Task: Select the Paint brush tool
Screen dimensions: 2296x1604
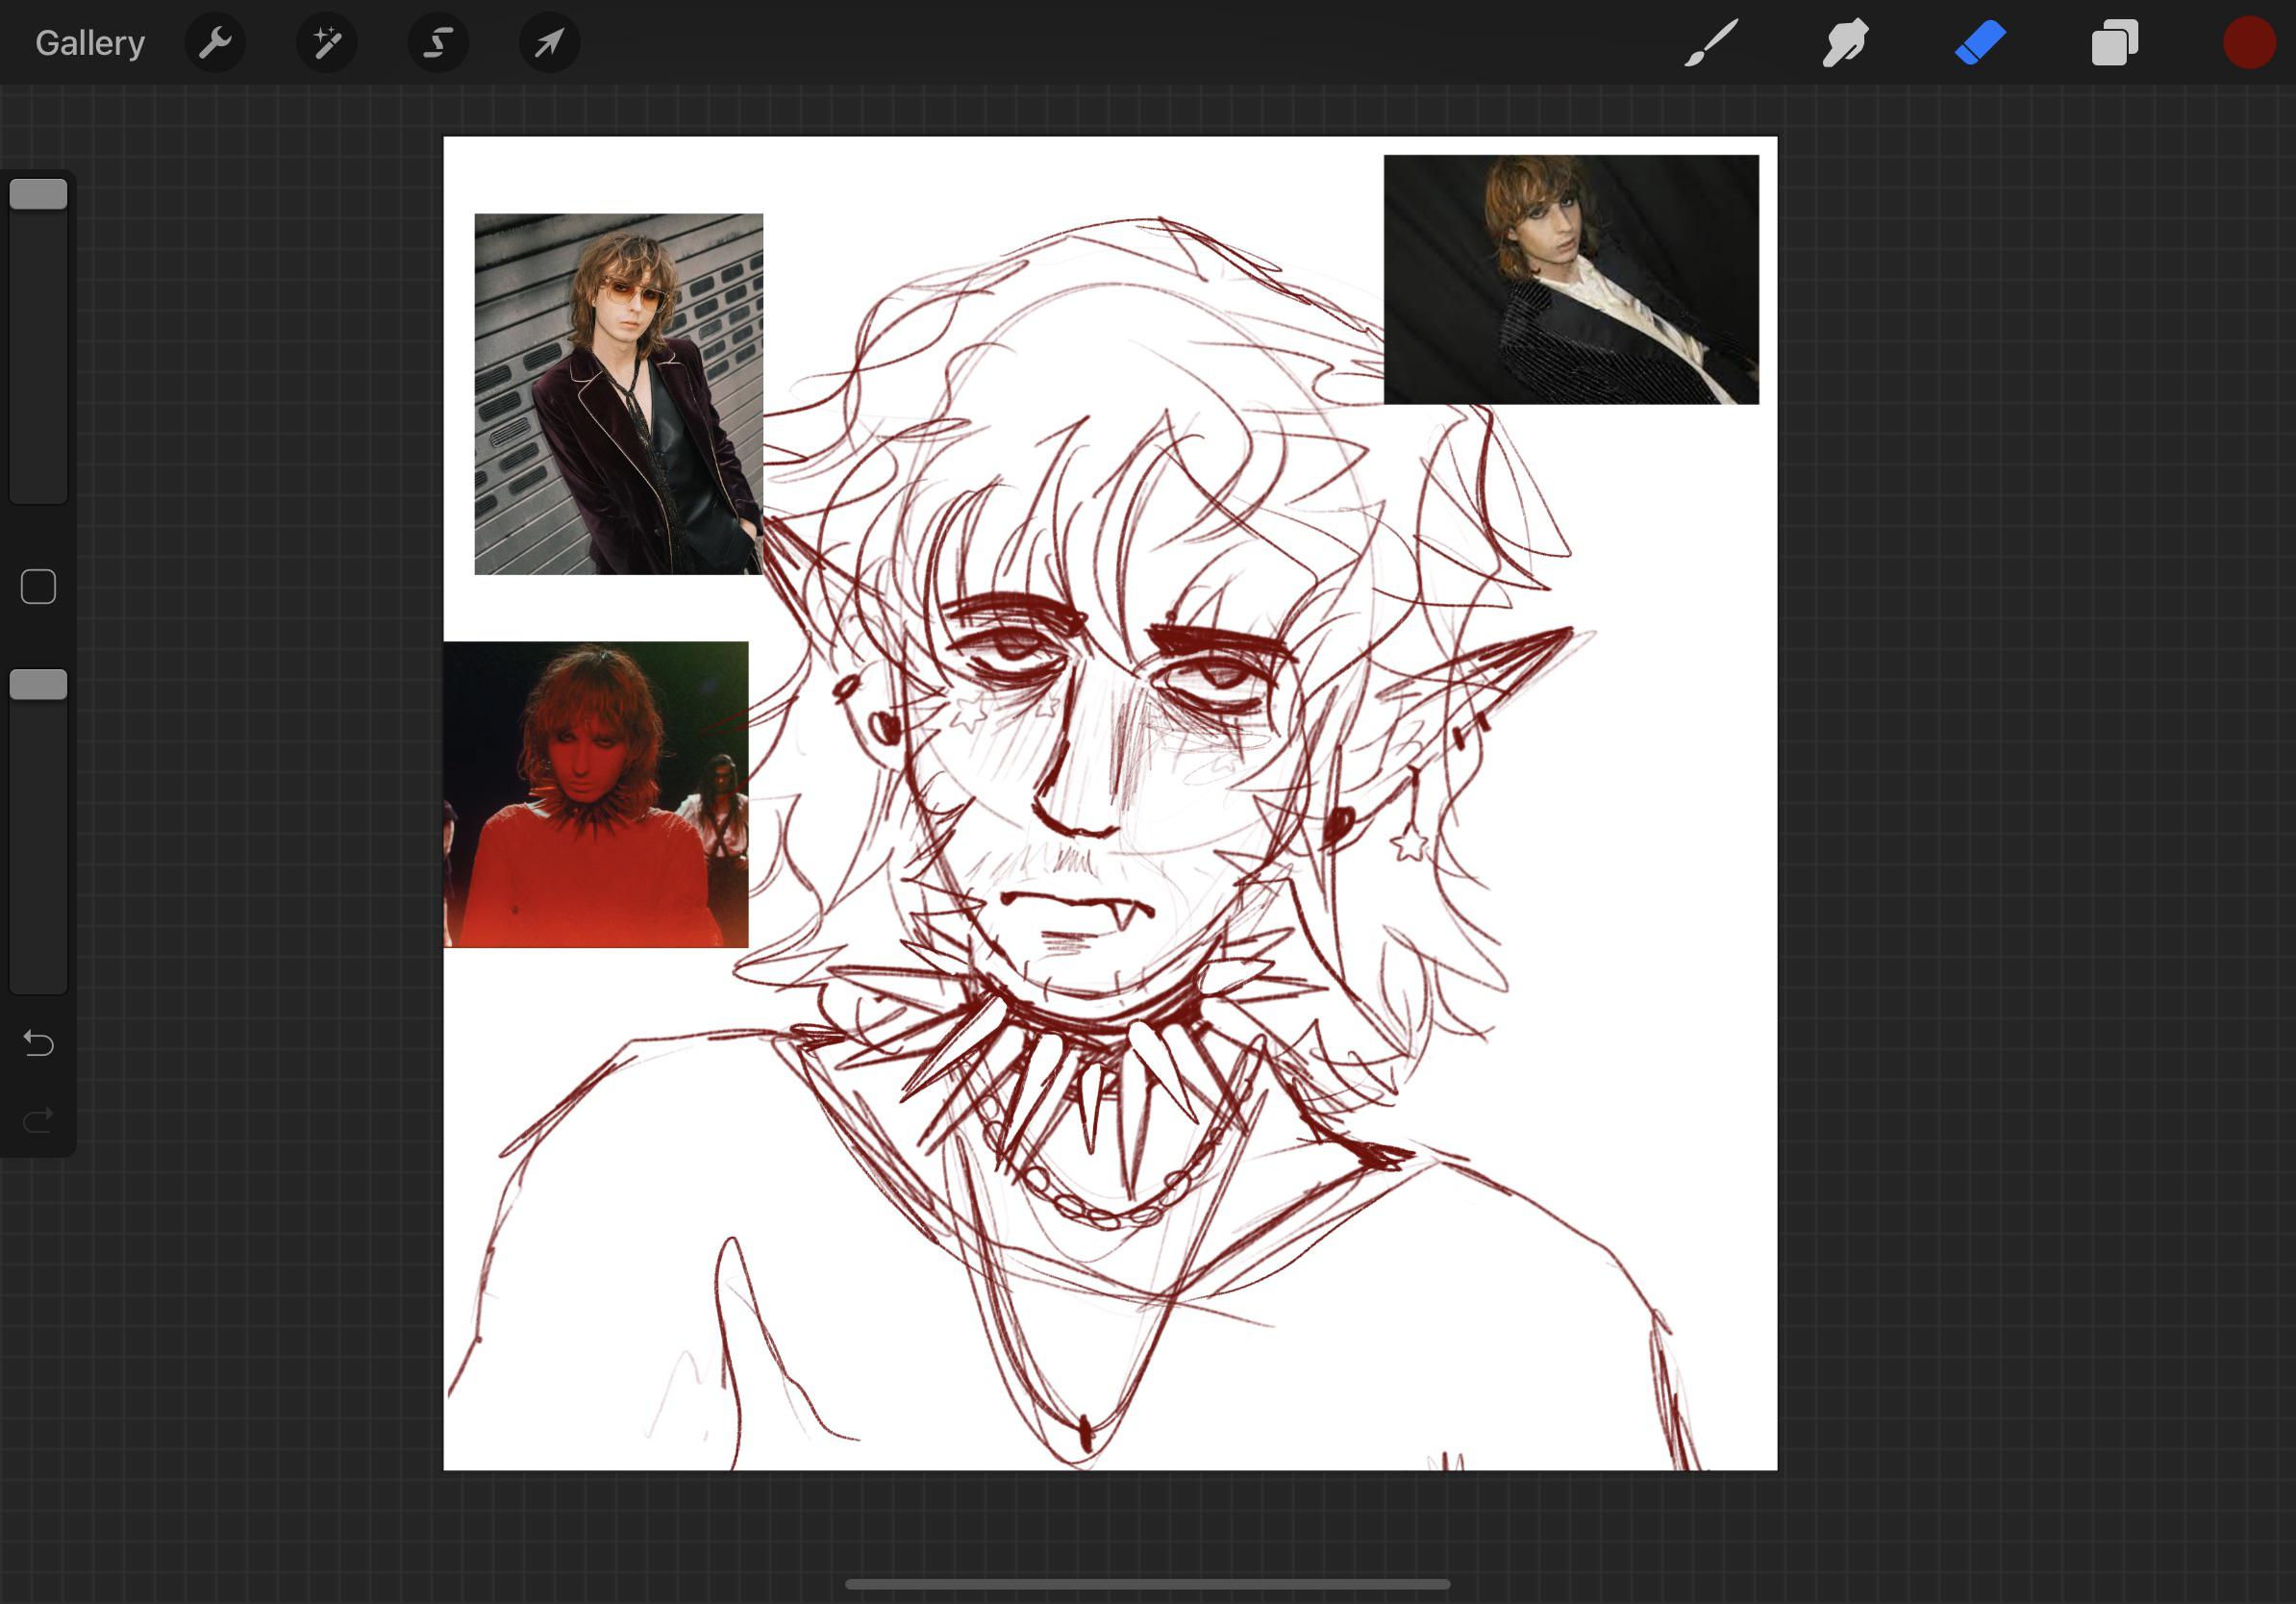Action: click(x=1711, y=42)
